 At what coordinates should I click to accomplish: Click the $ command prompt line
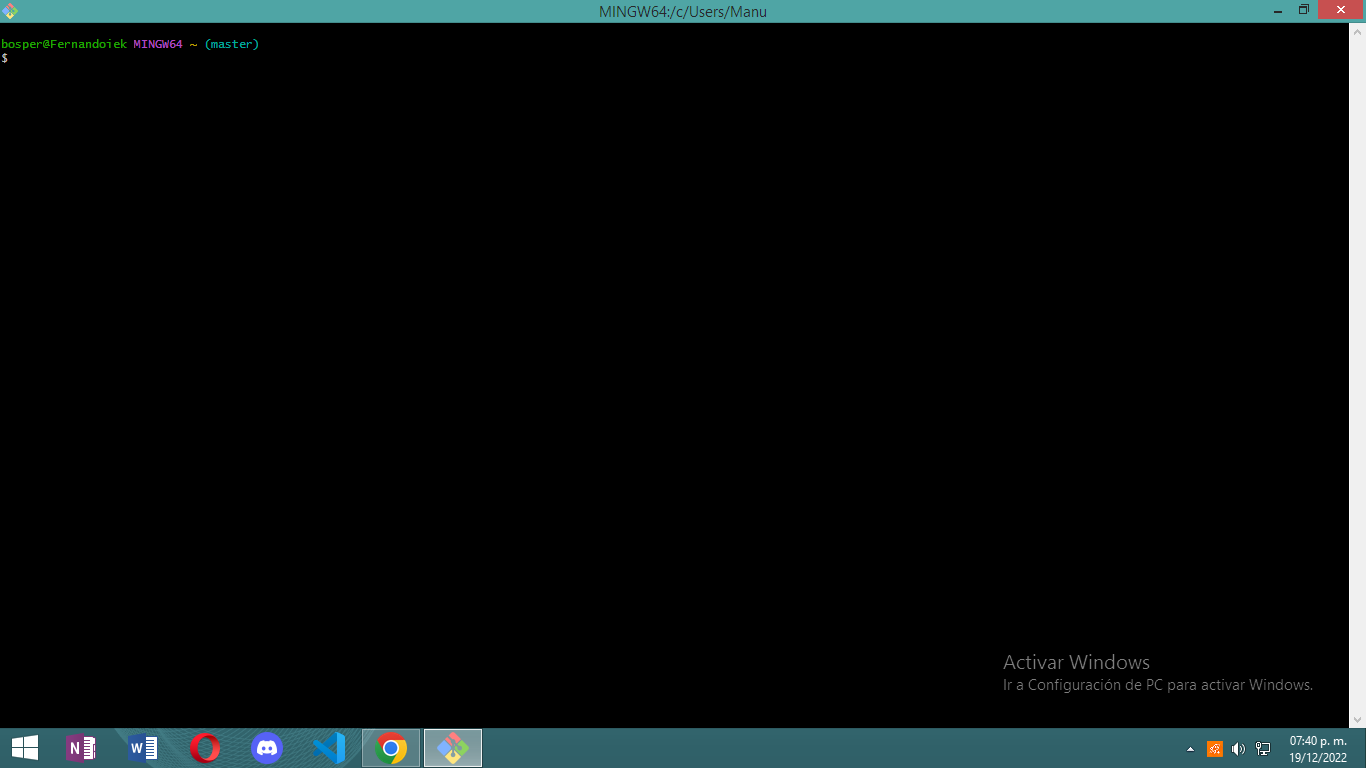(x=5, y=58)
